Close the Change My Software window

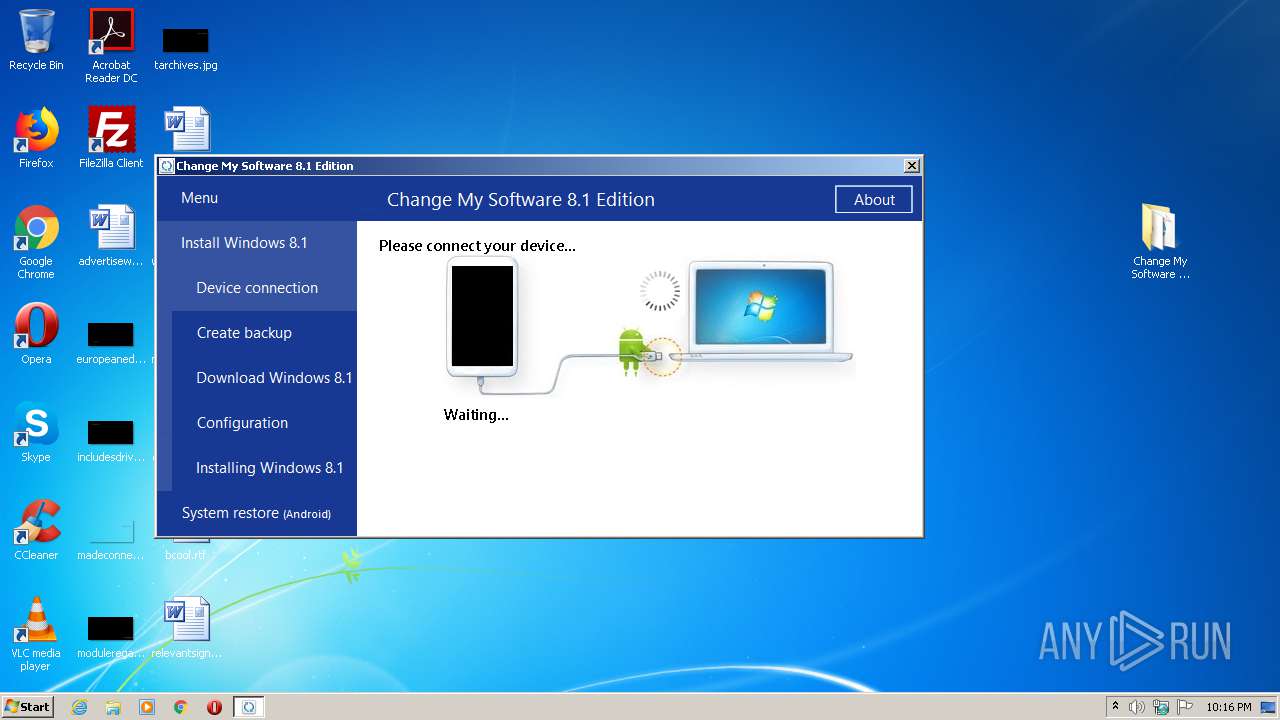911,166
